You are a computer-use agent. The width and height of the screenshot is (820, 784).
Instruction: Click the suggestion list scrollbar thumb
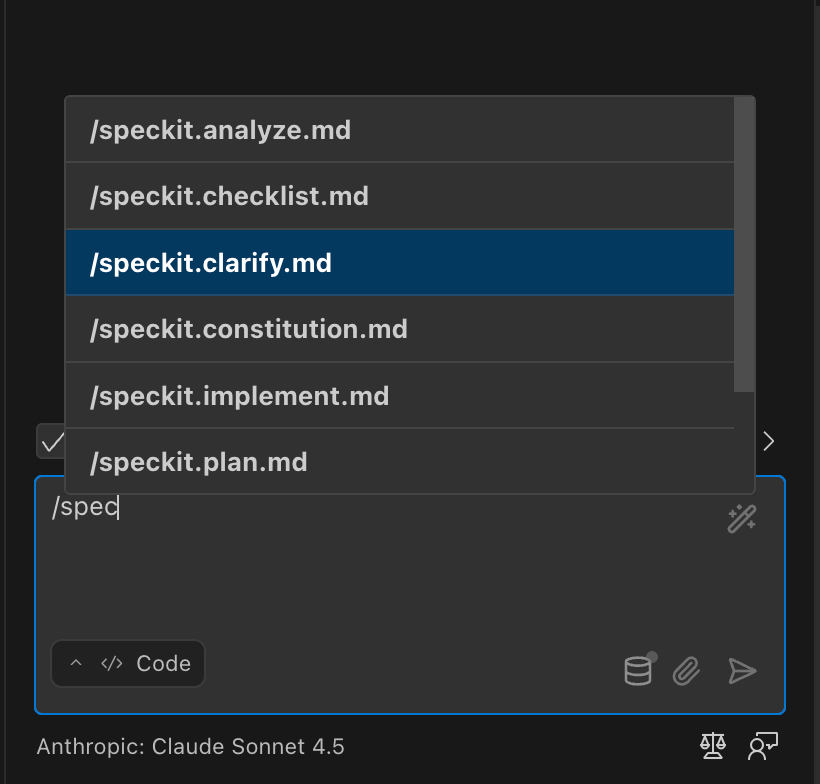coord(744,244)
